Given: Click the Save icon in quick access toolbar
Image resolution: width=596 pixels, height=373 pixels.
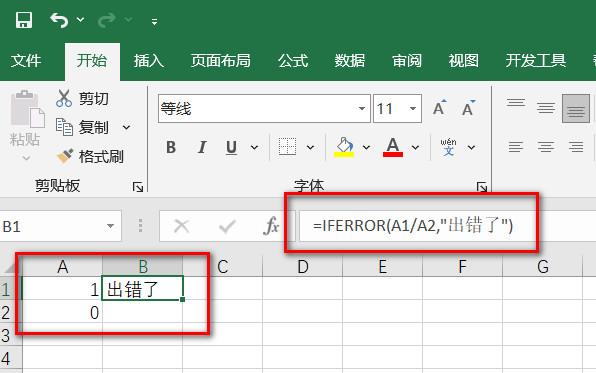Looking at the screenshot, I should tap(24, 20).
